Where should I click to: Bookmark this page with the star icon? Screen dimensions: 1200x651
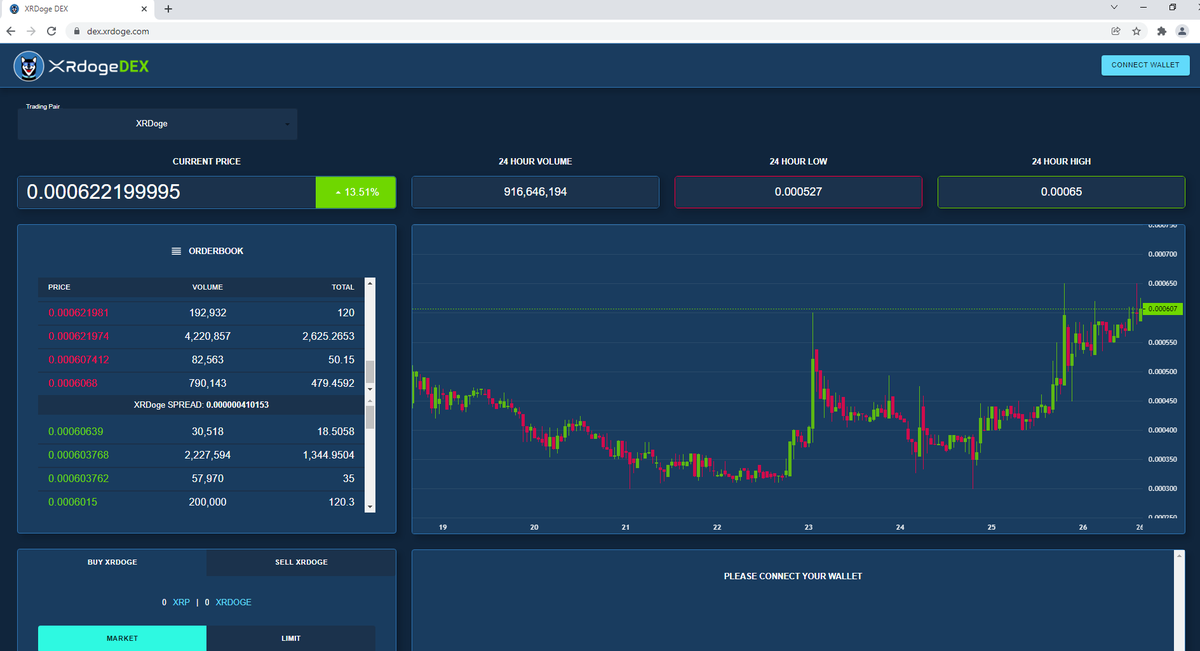(x=1136, y=31)
